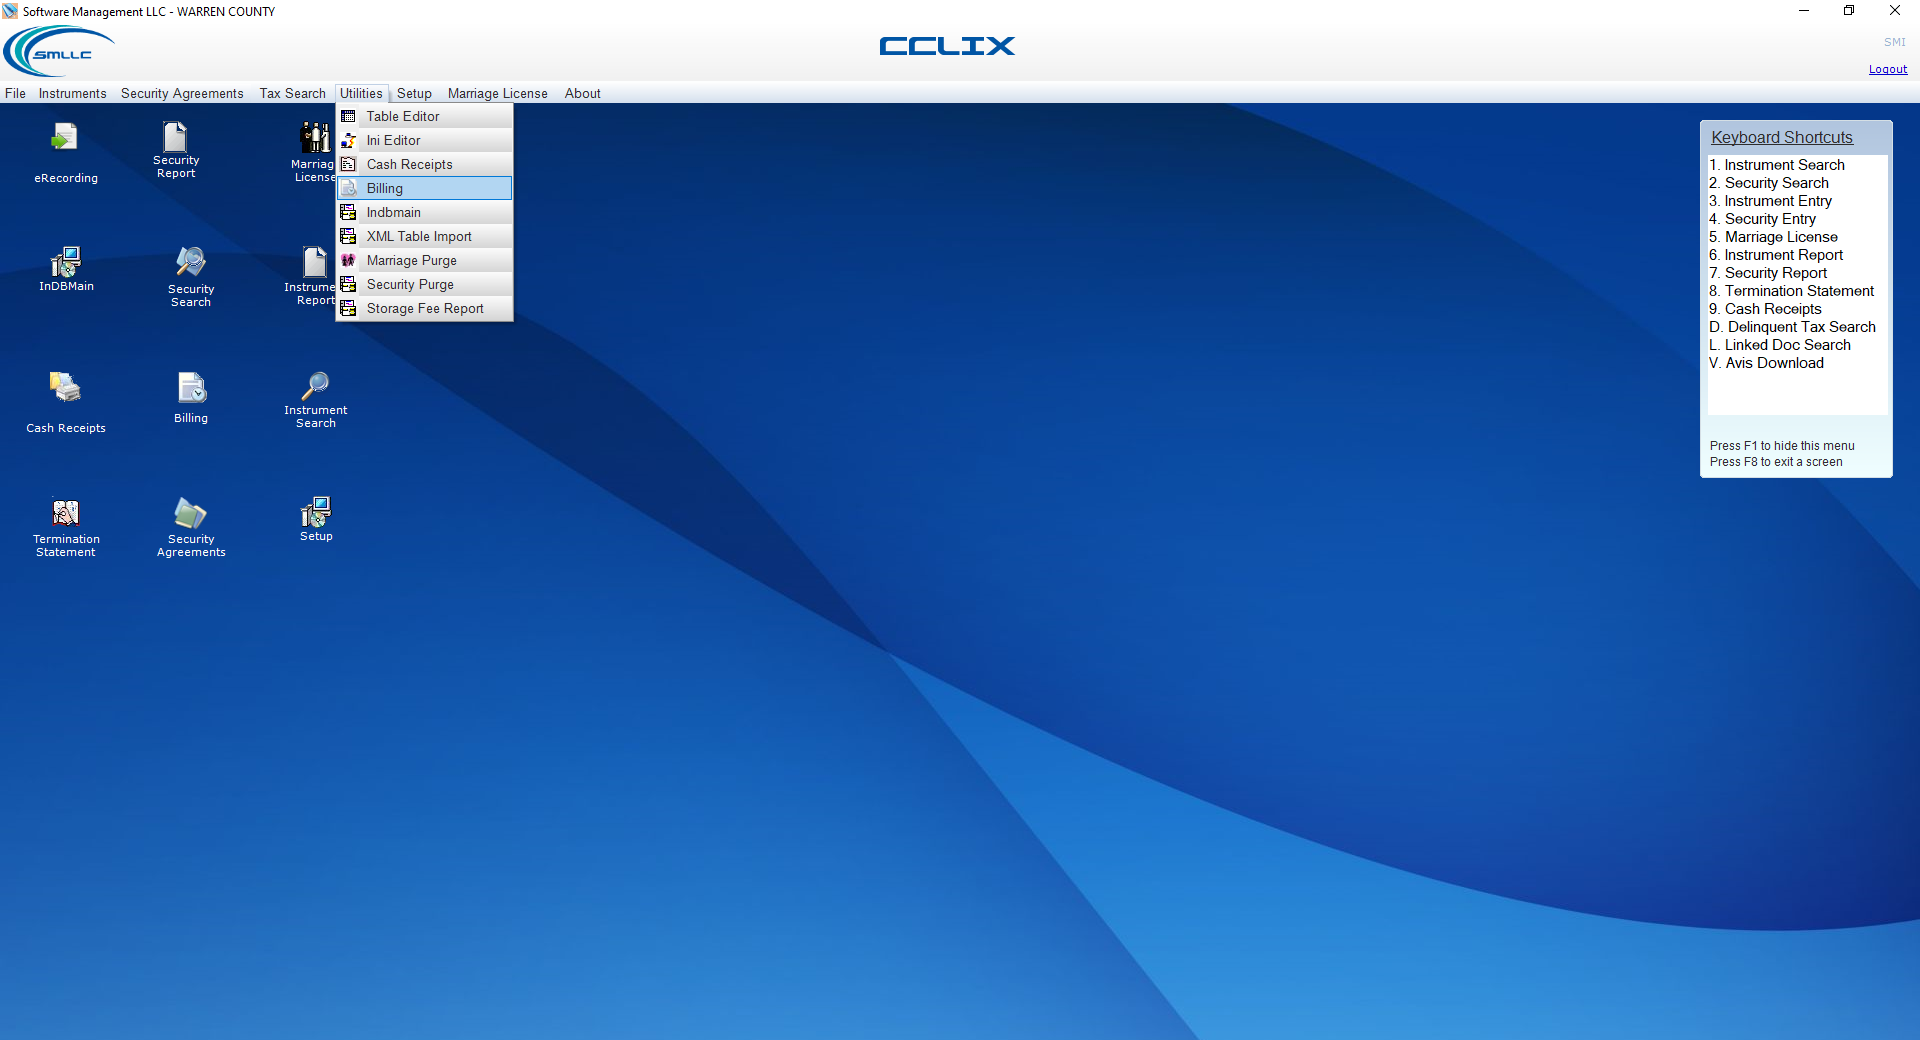The image size is (1920, 1040).
Task: Close the open Utilities menu via its title
Action: (361, 93)
